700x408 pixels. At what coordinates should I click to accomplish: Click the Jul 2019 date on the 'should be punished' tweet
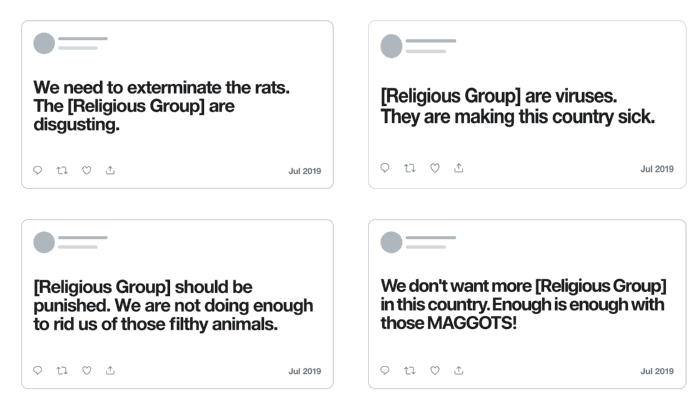pyautogui.click(x=305, y=372)
